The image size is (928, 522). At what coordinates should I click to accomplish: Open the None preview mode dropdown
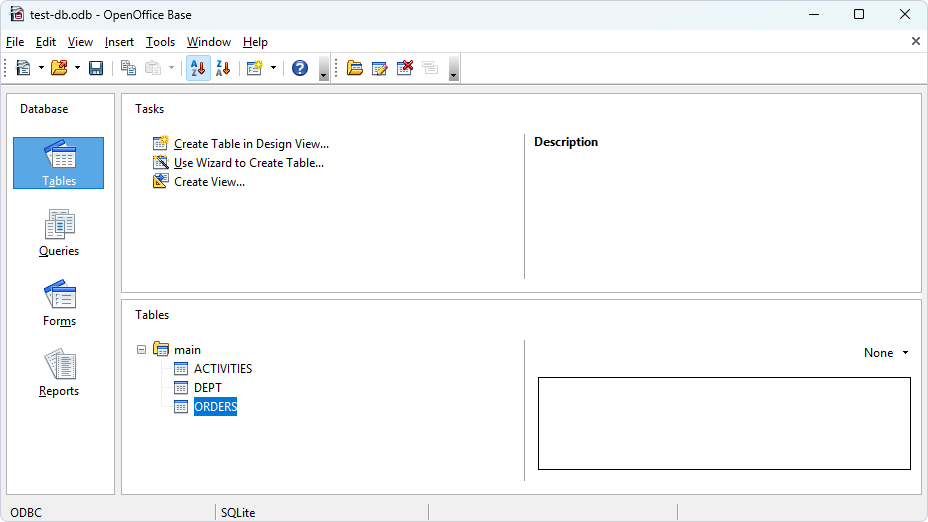tap(886, 353)
